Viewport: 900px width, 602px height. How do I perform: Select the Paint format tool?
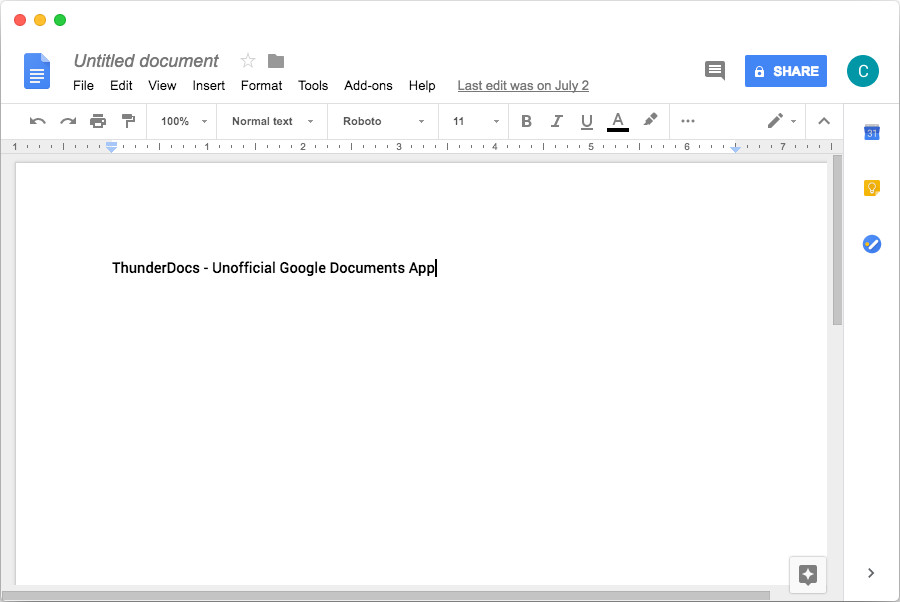pos(129,121)
